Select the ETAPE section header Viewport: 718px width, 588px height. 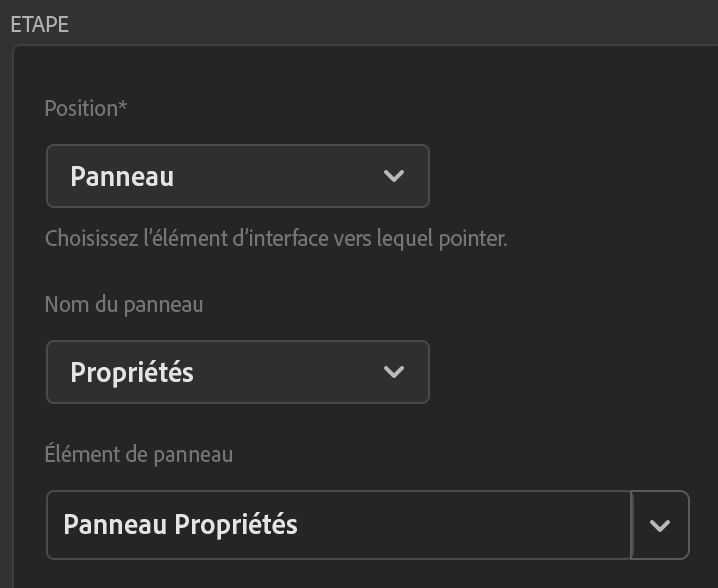[40, 25]
